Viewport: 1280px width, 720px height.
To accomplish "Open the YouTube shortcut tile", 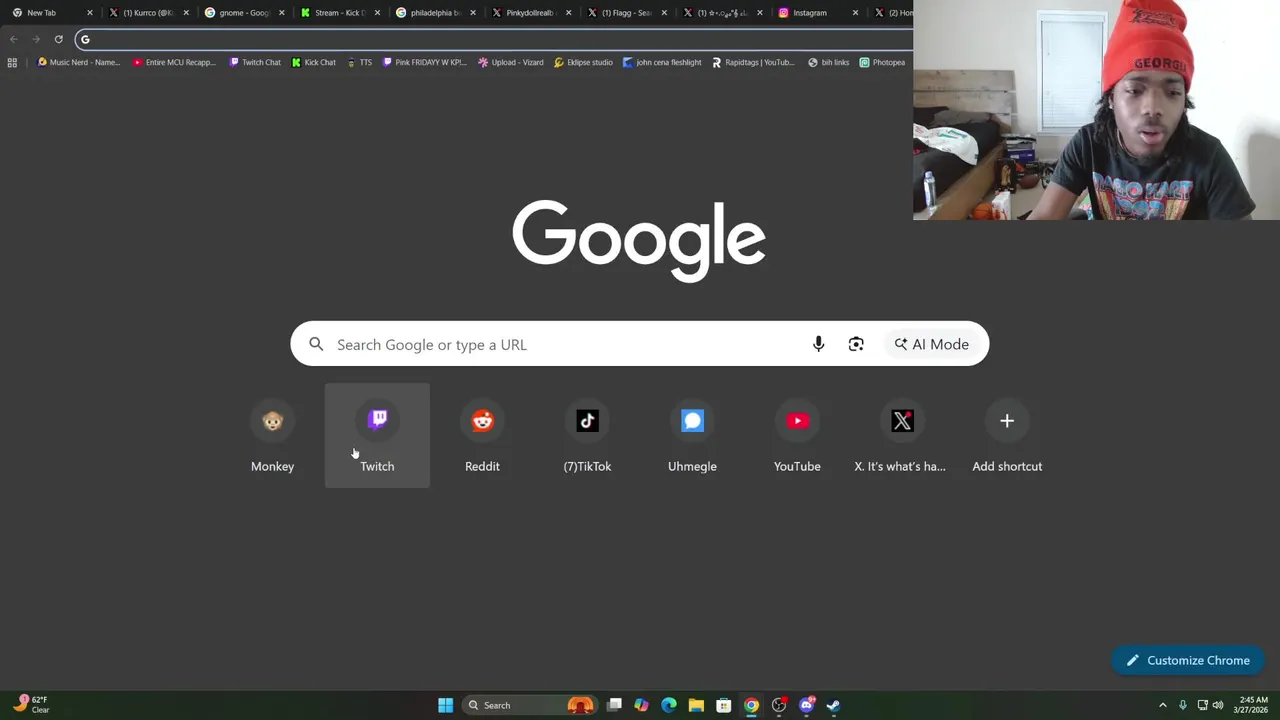I will coord(797,436).
